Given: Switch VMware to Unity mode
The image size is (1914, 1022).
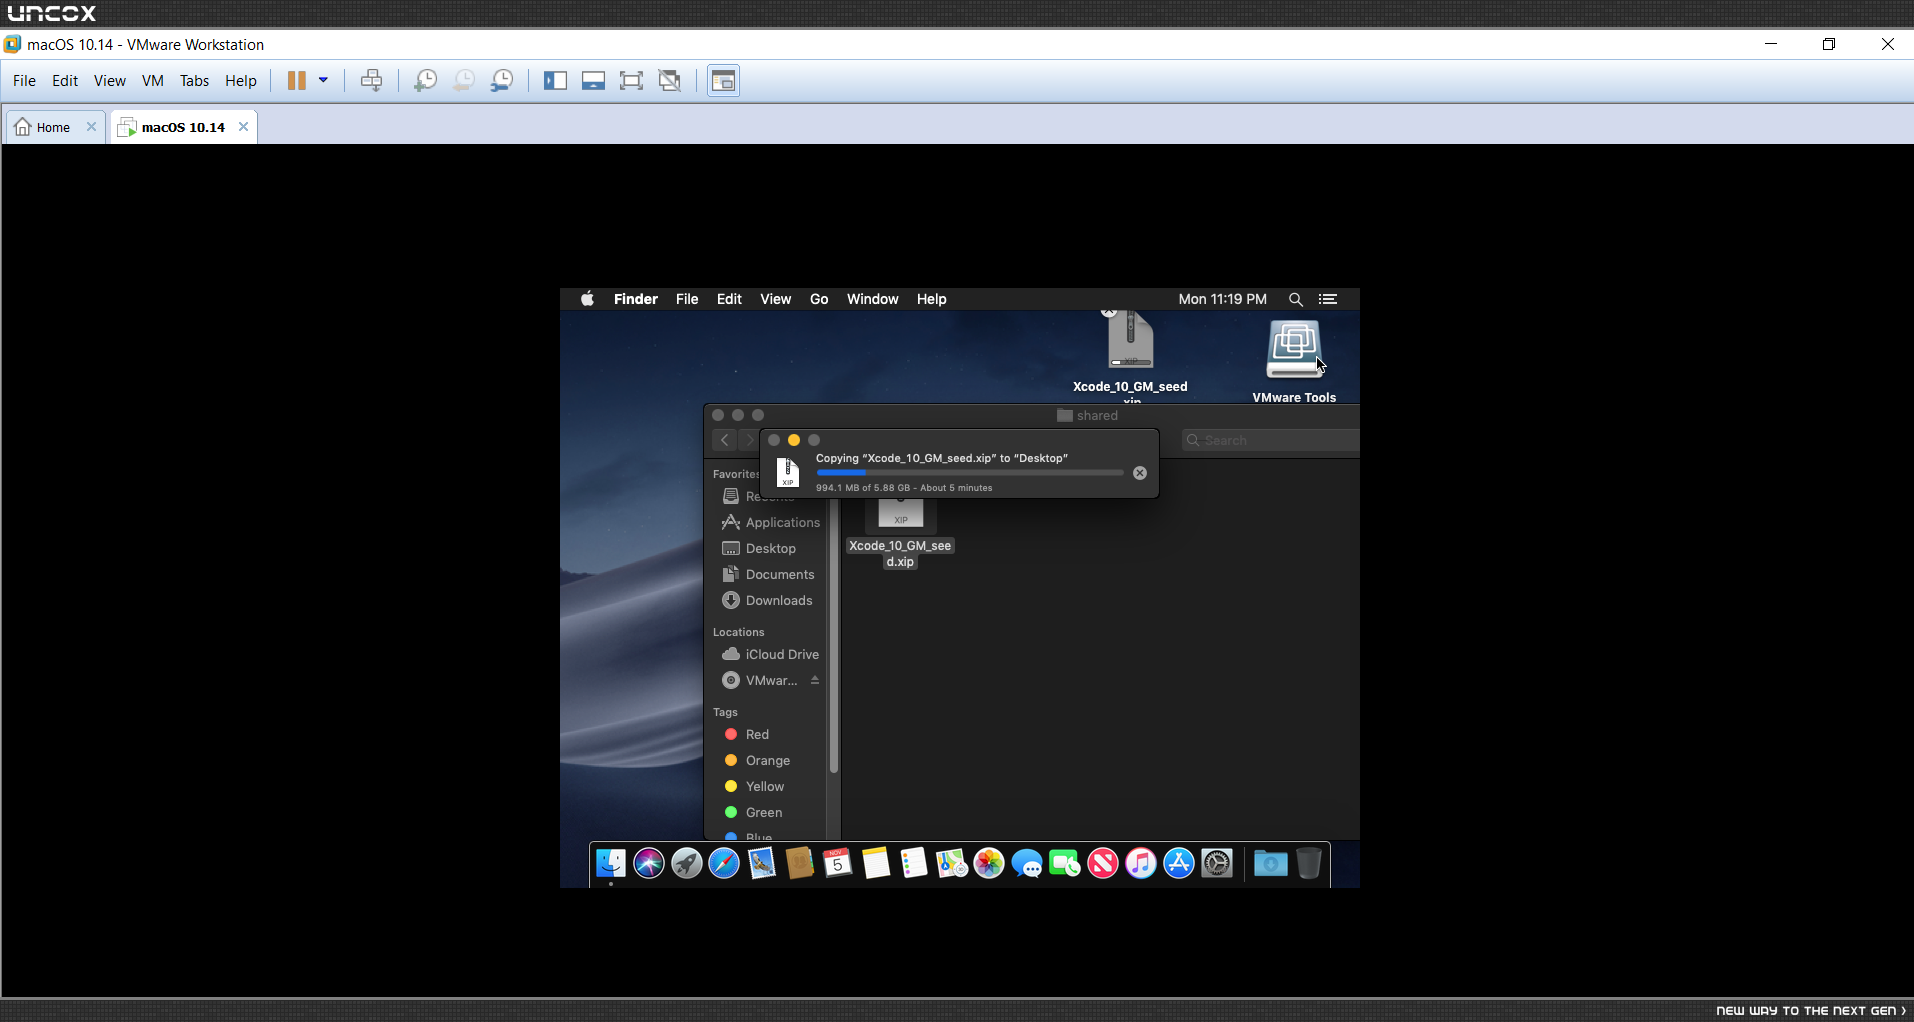Looking at the screenshot, I should [670, 81].
